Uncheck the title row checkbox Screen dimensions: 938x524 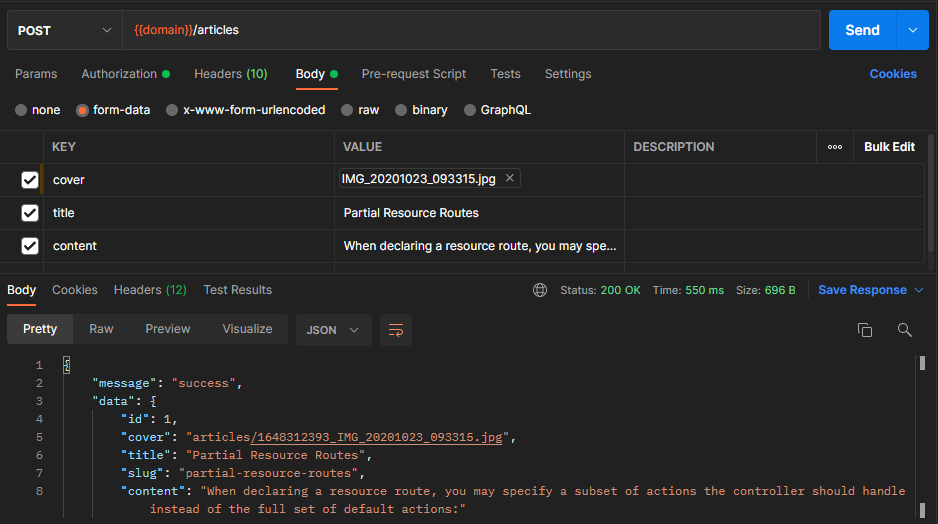tap(30, 213)
